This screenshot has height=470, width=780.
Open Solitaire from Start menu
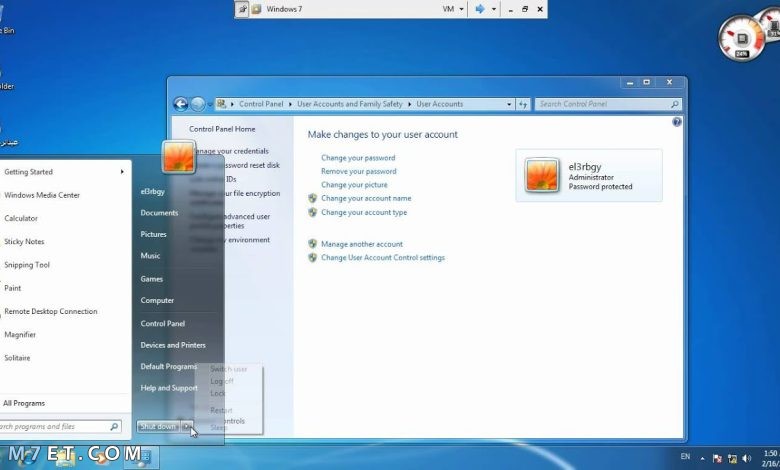17,358
